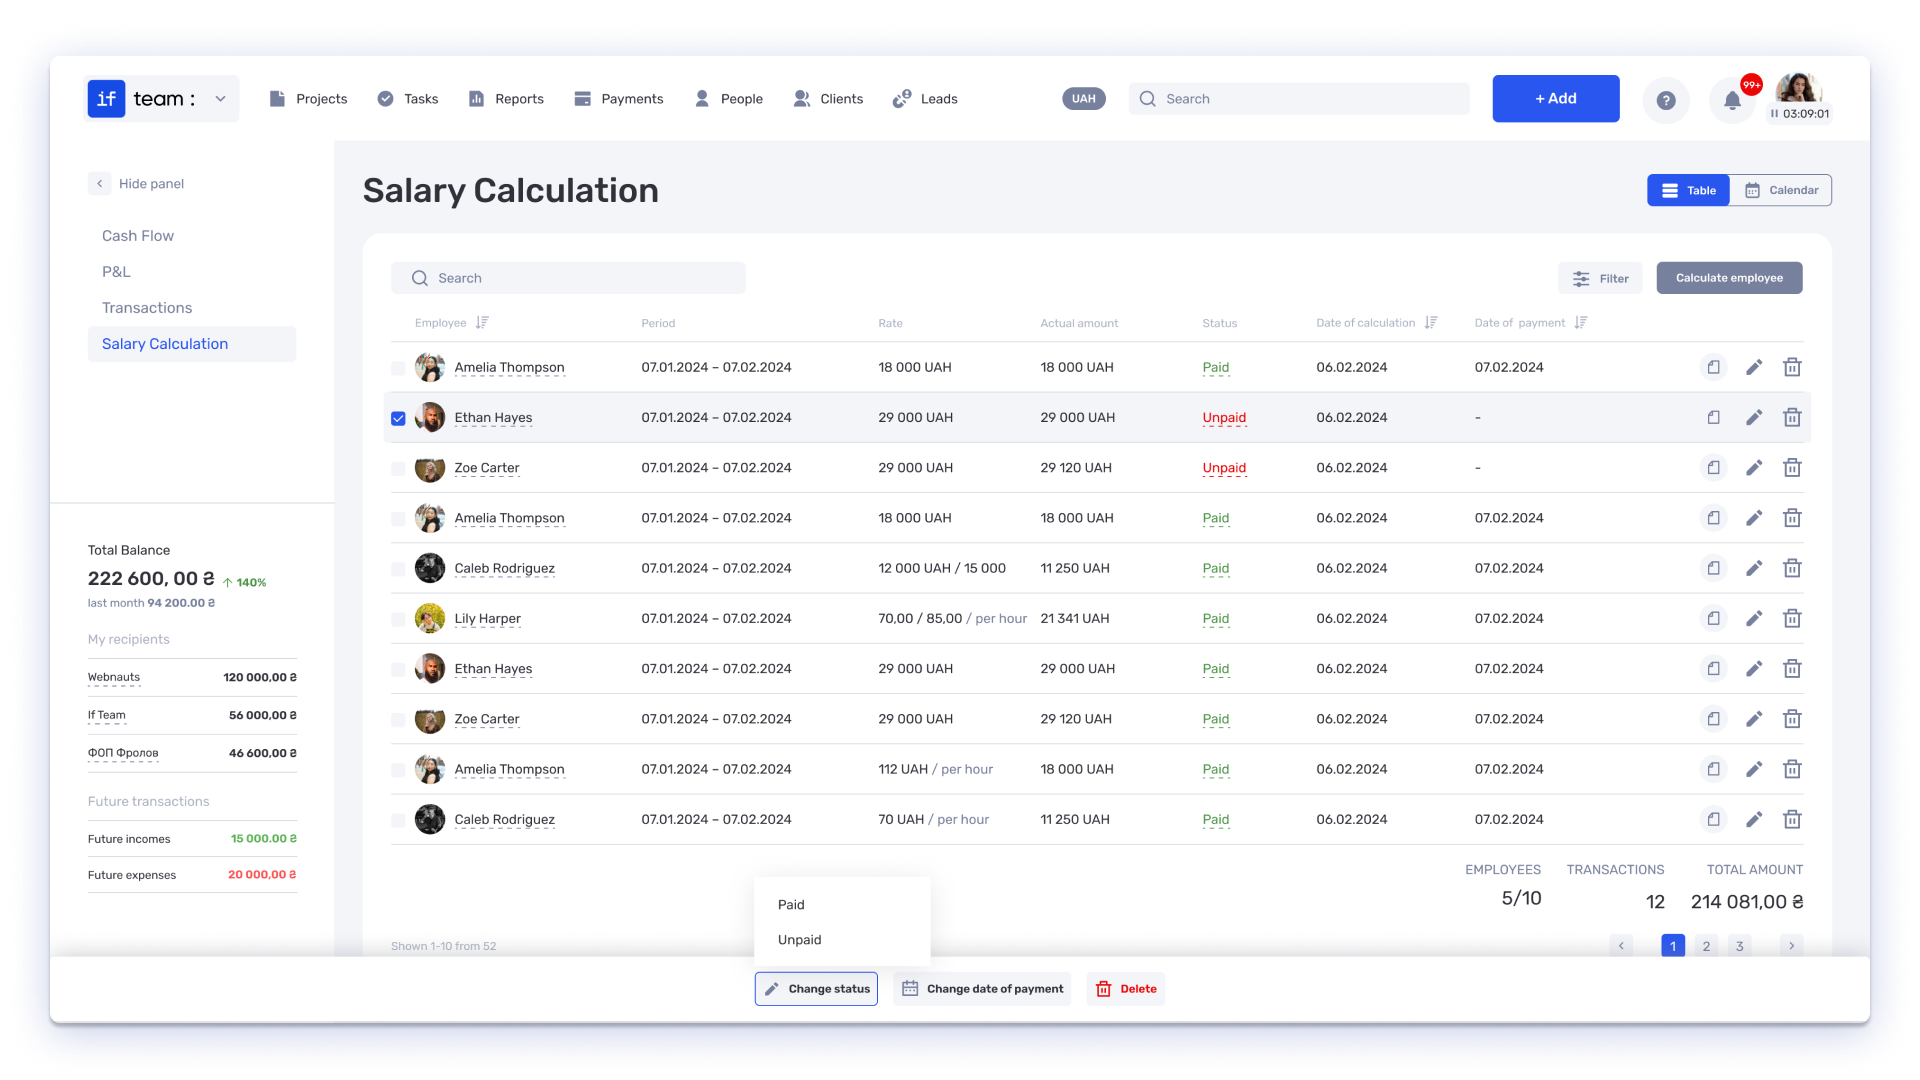Choose Unpaid from the status dropdown
This screenshot has width=1920, height=1080.
799,940
